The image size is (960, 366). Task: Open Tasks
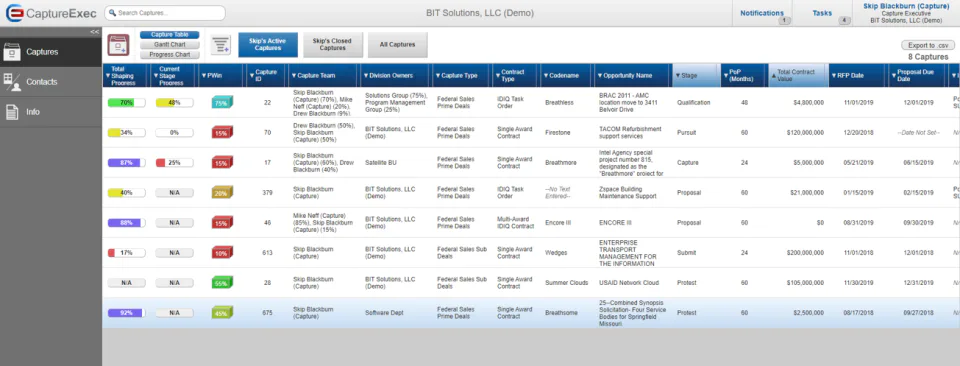pyautogui.click(x=822, y=13)
